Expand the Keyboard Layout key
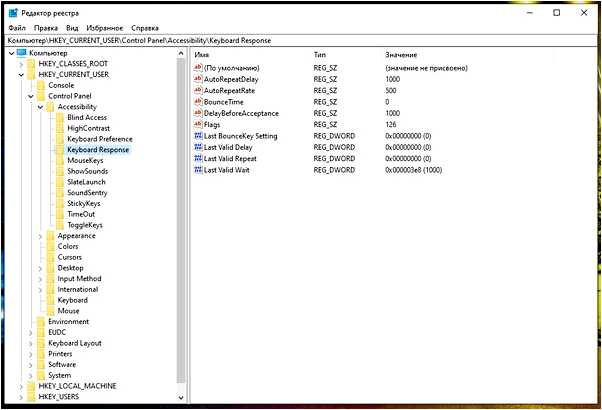This screenshot has width=602, height=410. point(30,343)
